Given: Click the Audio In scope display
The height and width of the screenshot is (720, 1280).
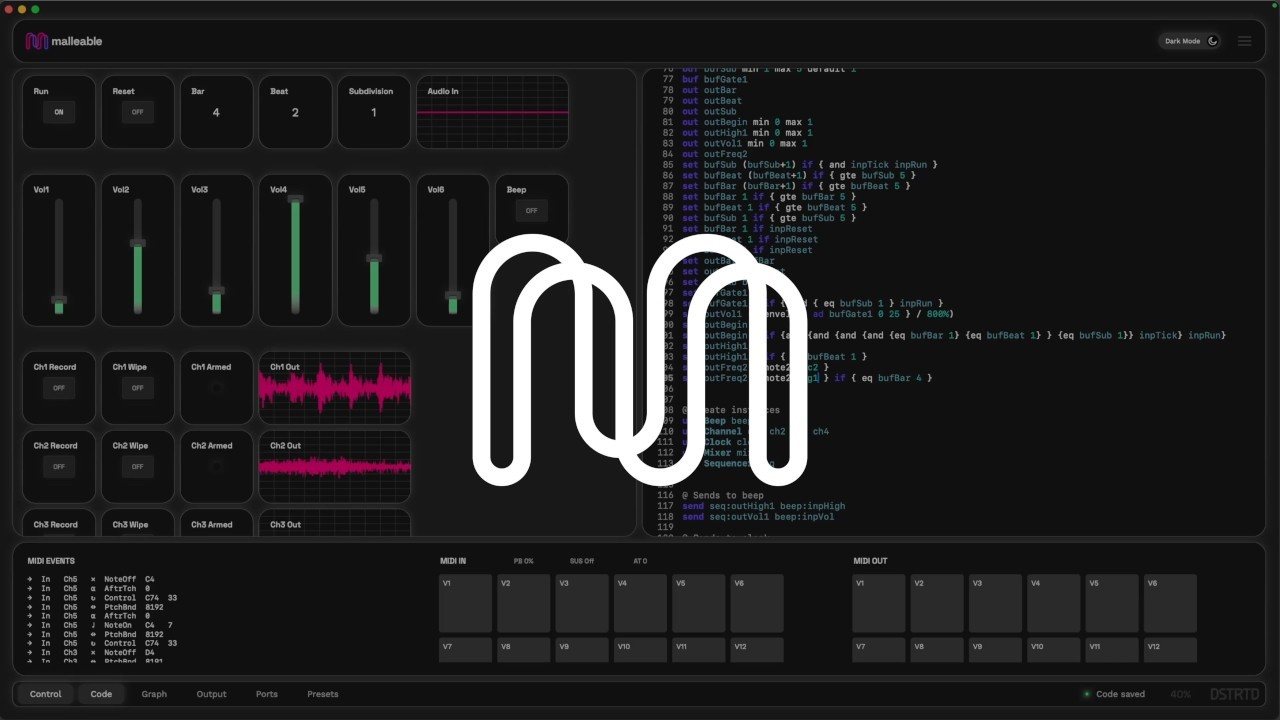Looking at the screenshot, I should [x=492, y=112].
